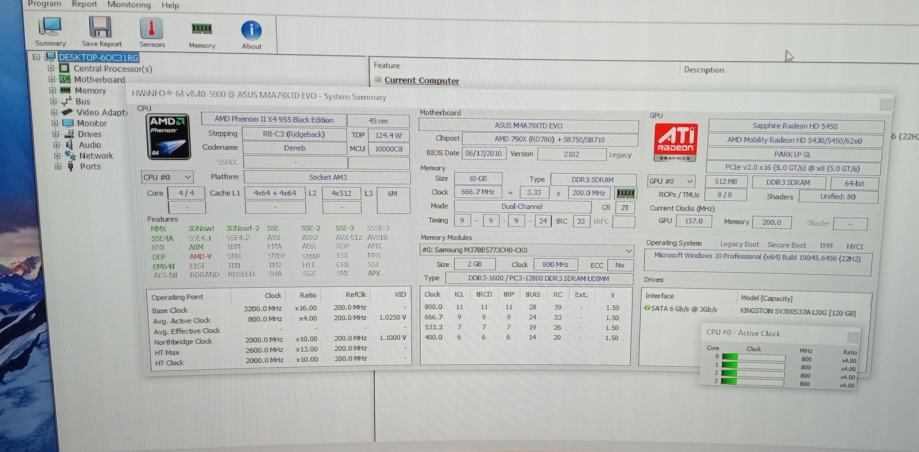Expand the Memory tree node
Screen dimensions: 919x452
[52, 90]
